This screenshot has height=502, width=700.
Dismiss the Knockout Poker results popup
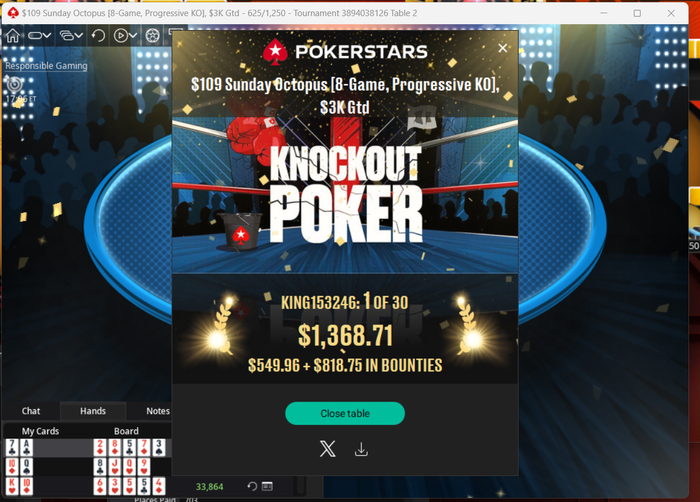click(503, 48)
